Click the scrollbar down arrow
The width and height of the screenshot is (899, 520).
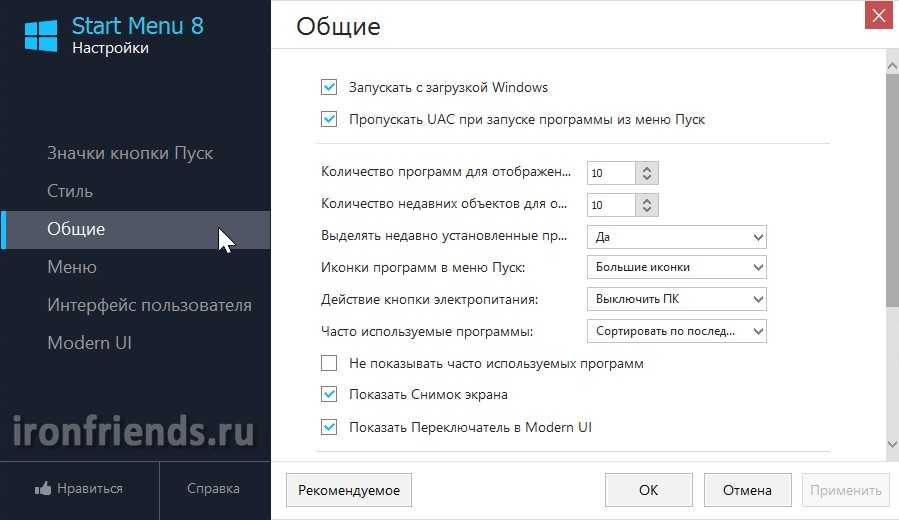[x=892, y=444]
